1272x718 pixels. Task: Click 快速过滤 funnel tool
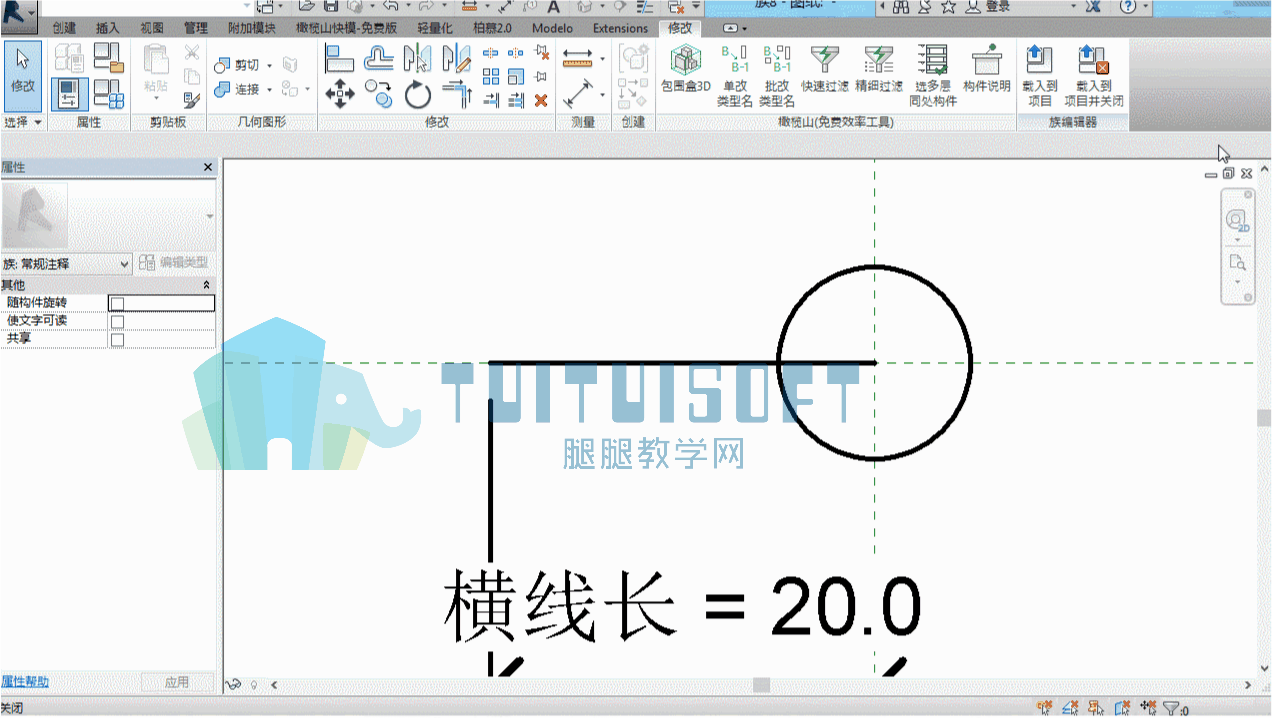[824, 70]
